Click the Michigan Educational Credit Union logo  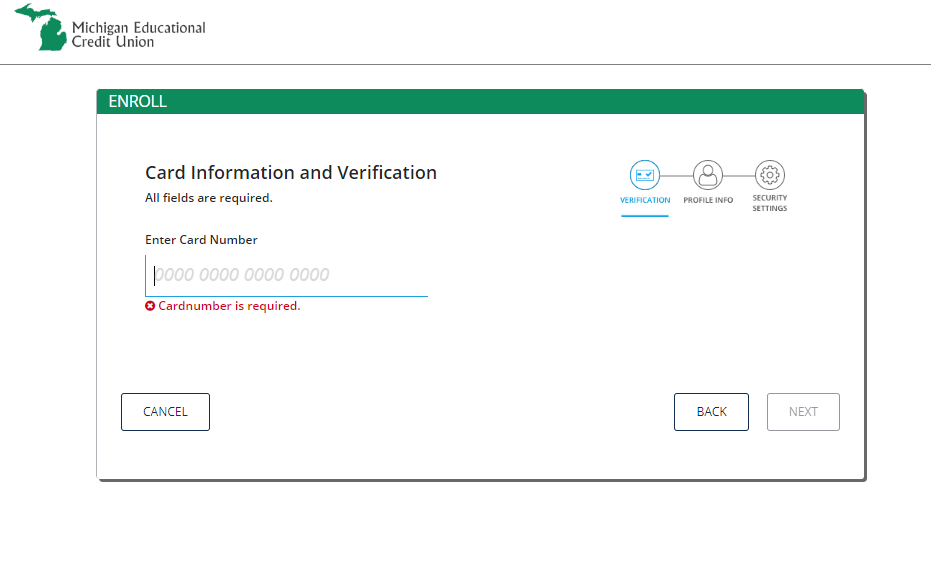click(x=110, y=27)
